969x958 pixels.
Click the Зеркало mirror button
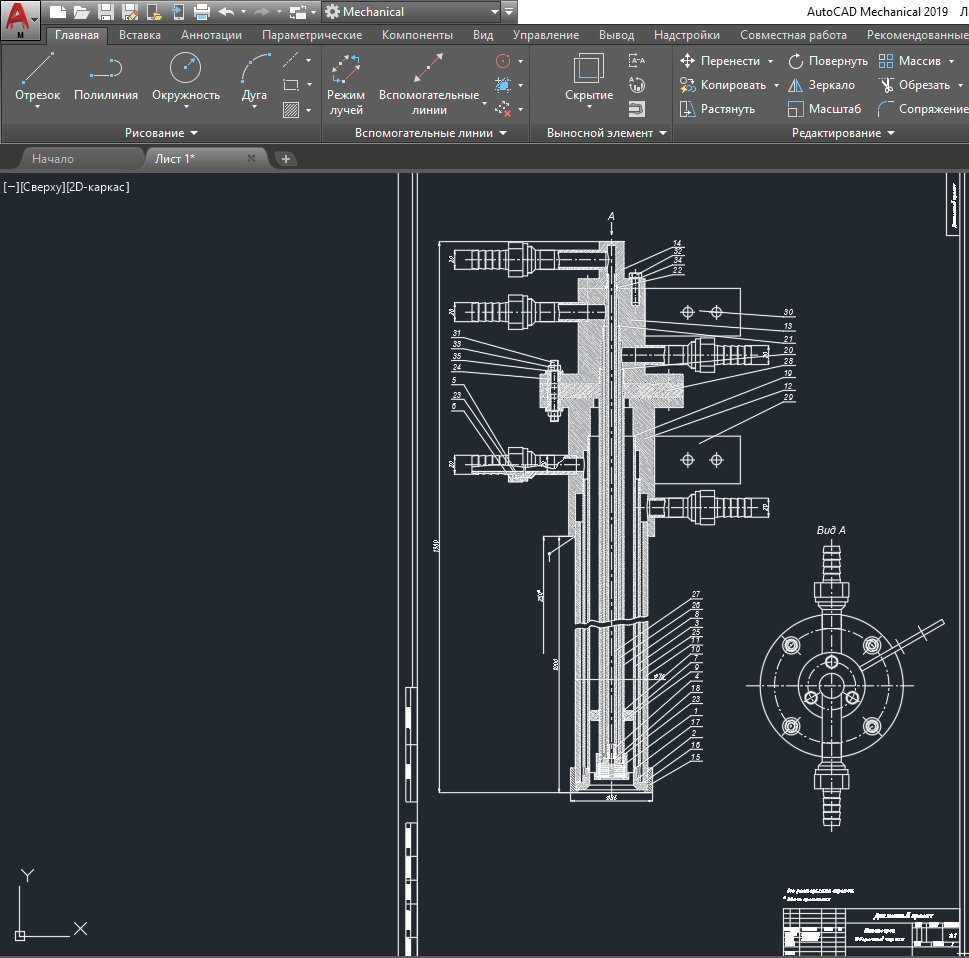pos(821,85)
